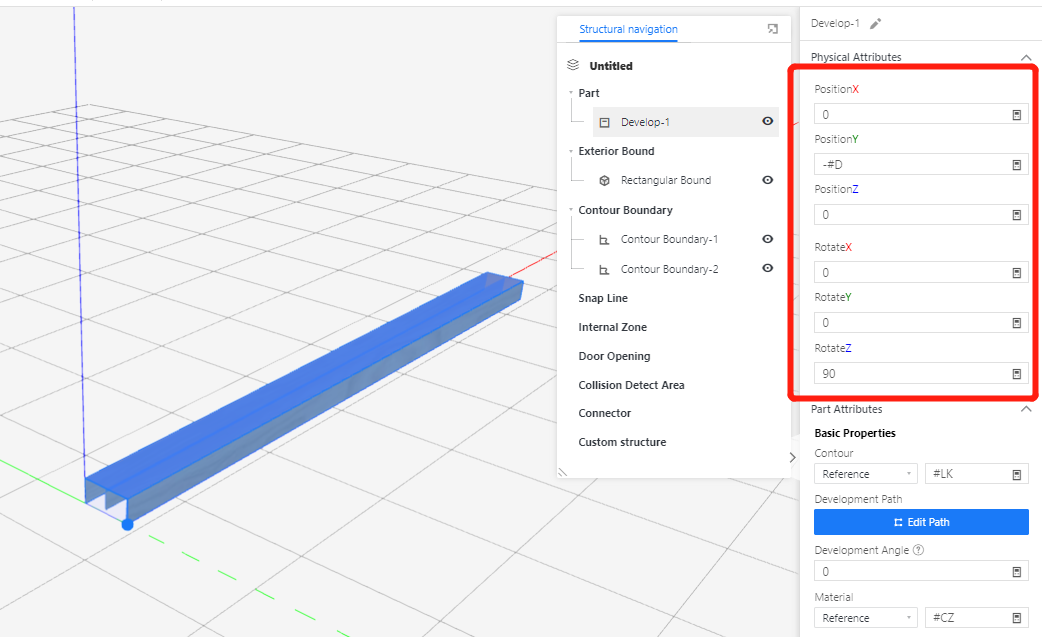1042x638 pixels.
Task: Hide the Develop-1 part with eye icon
Action: [x=767, y=122]
